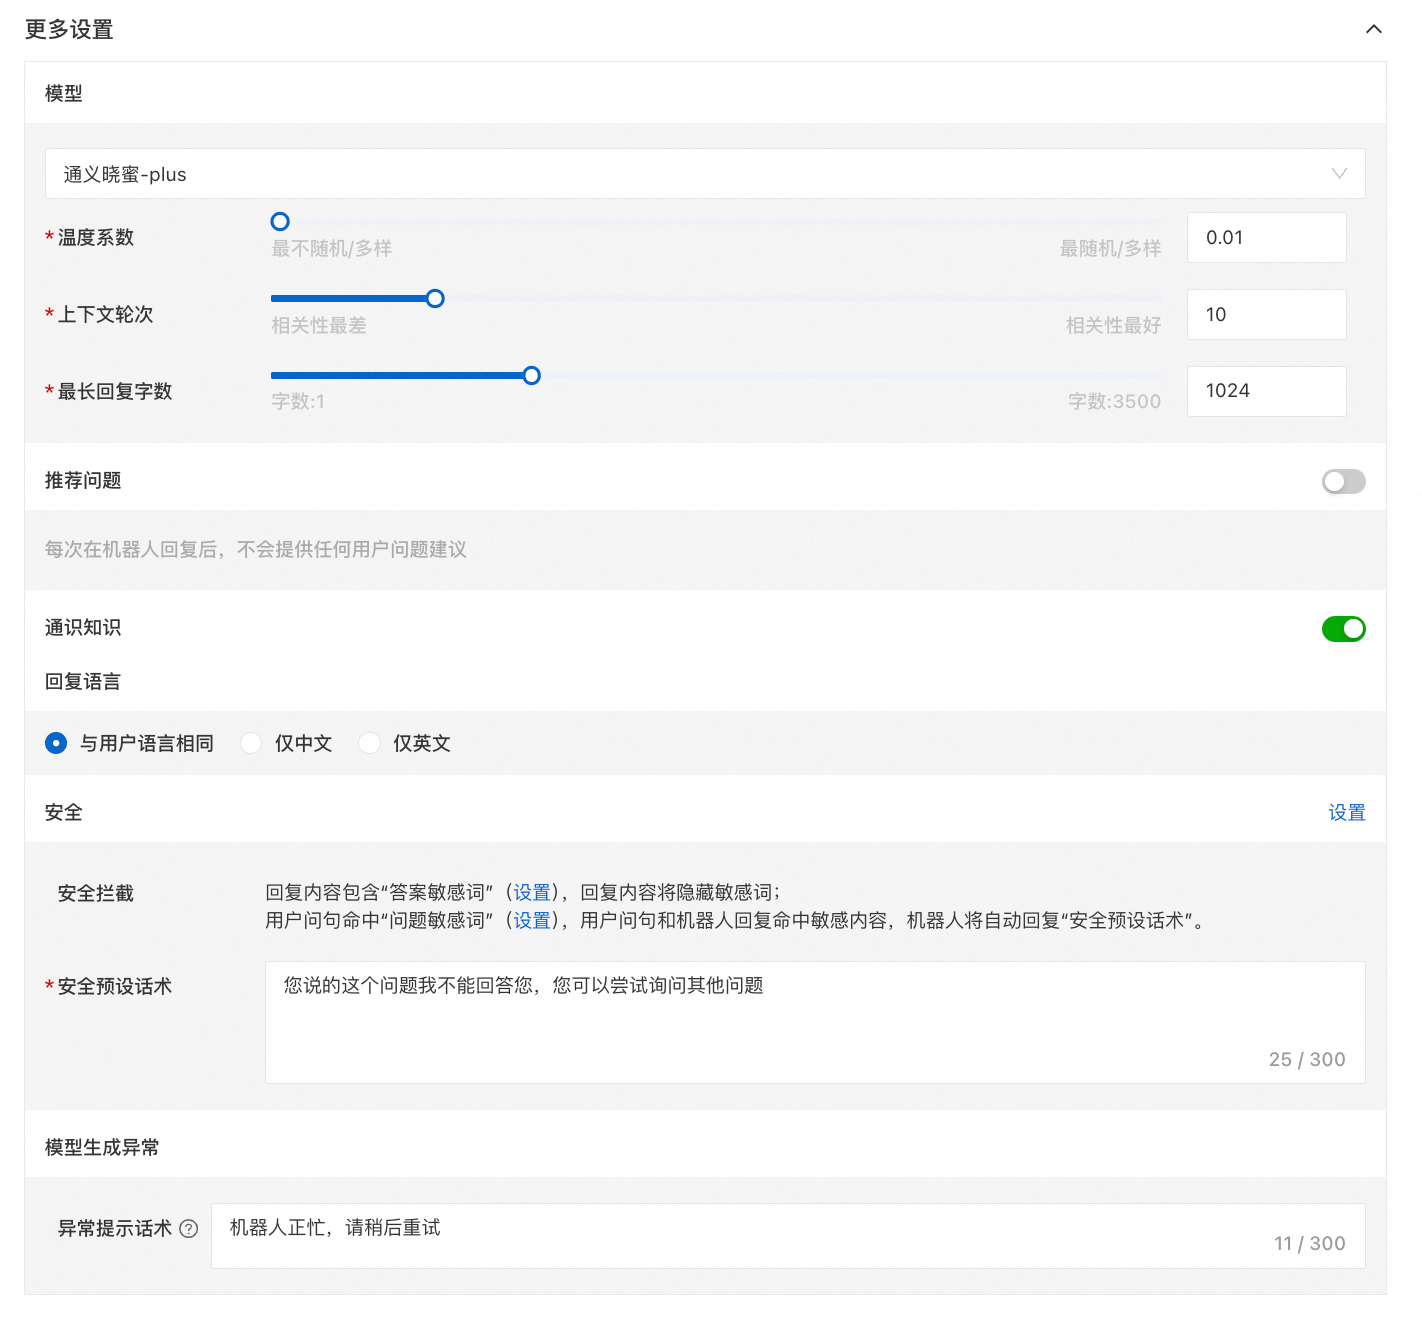Open the 通义晓蜜-plus model dropdown
The width and height of the screenshot is (1422, 1334).
click(705, 174)
